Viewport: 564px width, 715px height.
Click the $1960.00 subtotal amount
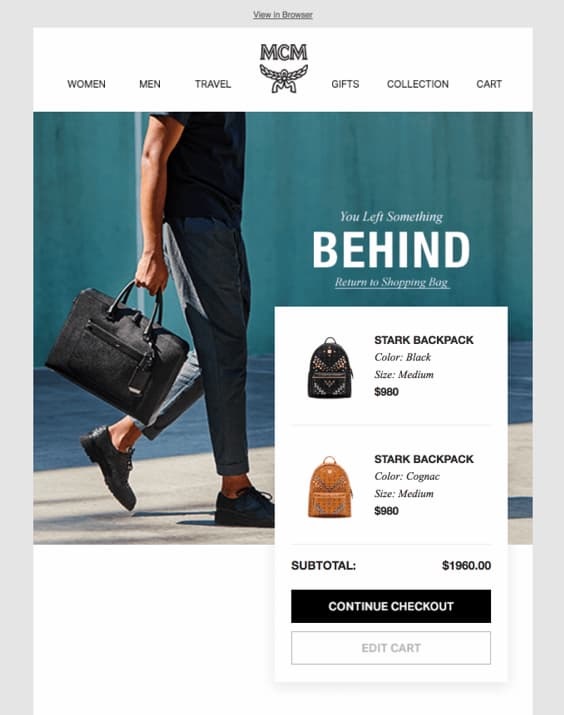[466, 565]
